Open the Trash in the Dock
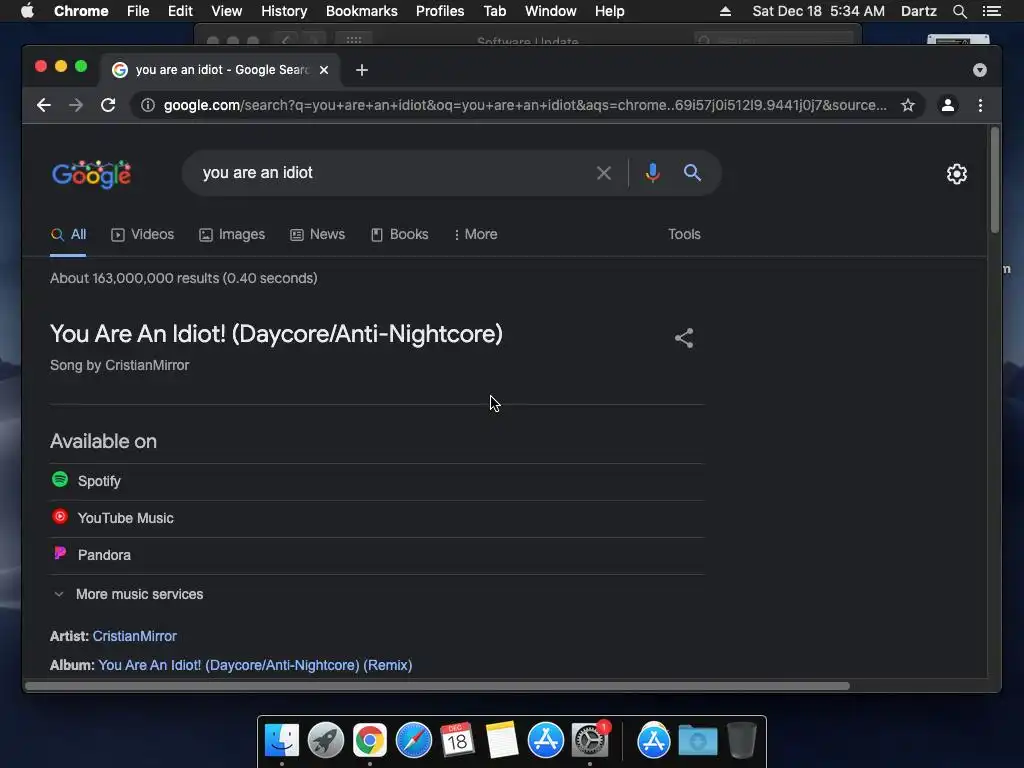The image size is (1024, 768). pyautogui.click(x=741, y=741)
